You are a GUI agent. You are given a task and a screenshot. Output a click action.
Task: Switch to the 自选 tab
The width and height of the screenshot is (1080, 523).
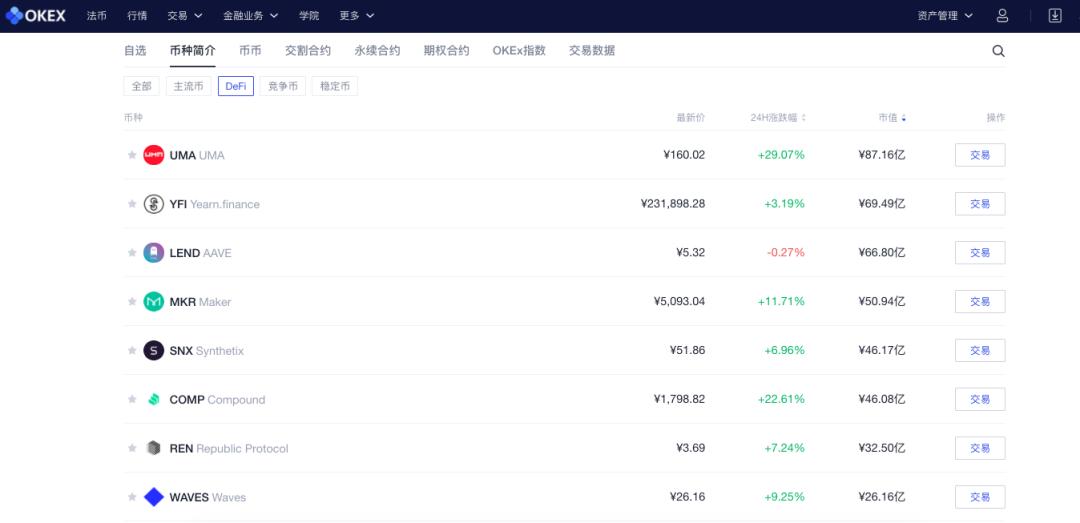[135, 50]
